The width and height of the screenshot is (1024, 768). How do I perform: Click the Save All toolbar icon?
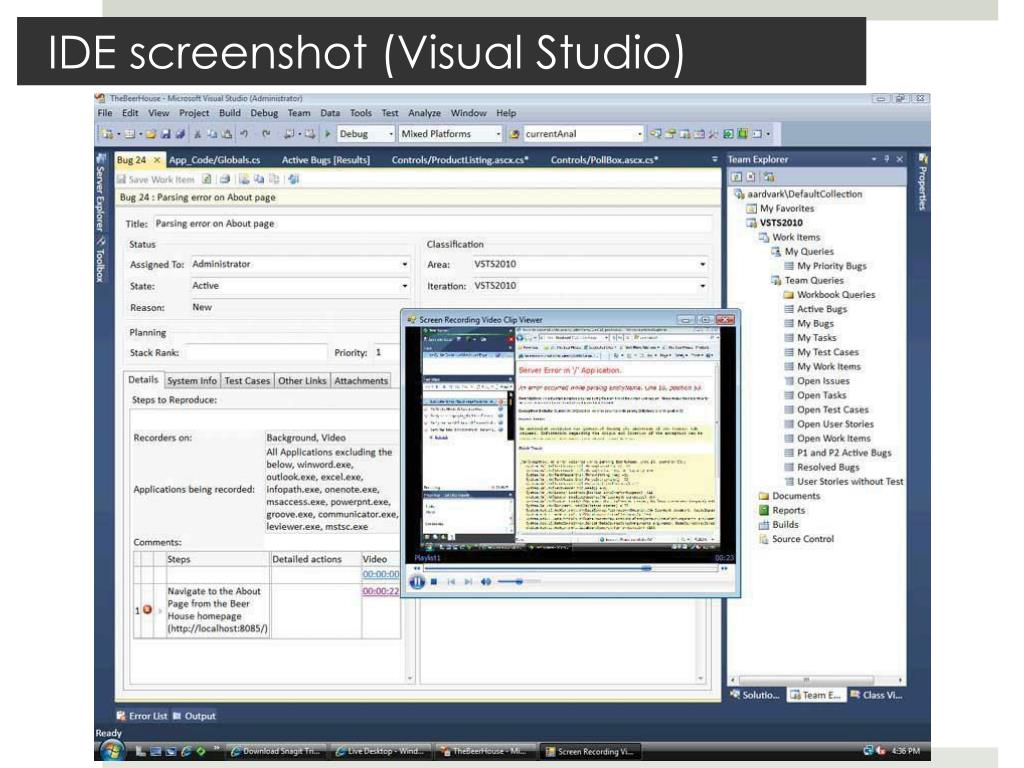tap(180, 134)
